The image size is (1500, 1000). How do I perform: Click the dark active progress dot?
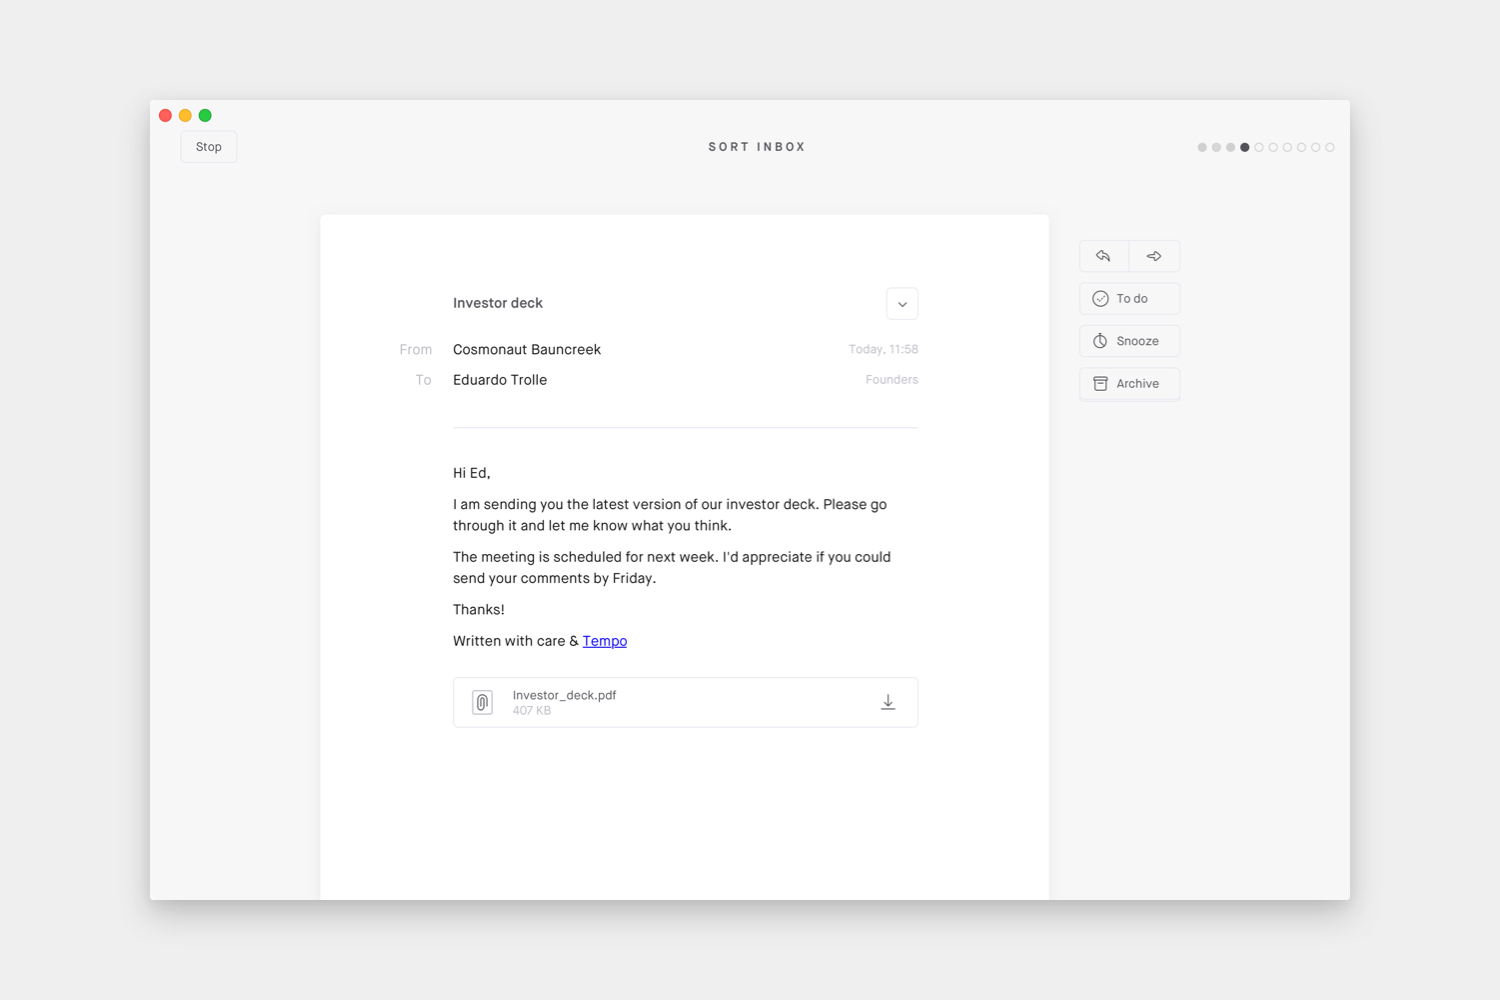[1245, 147]
